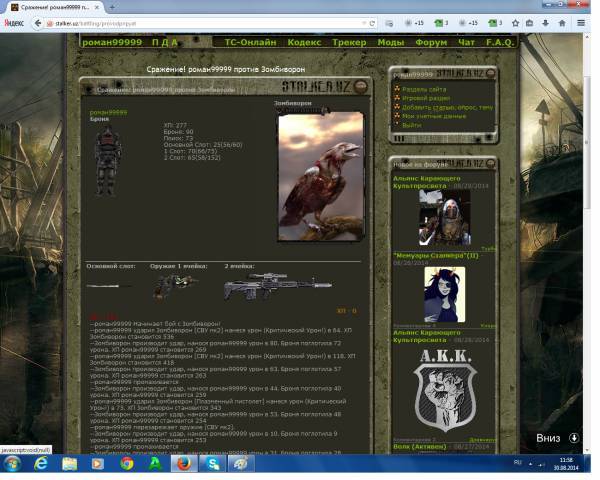Open the Форум menu item
The width and height of the screenshot is (600, 480).
click(x=431, y=42)
